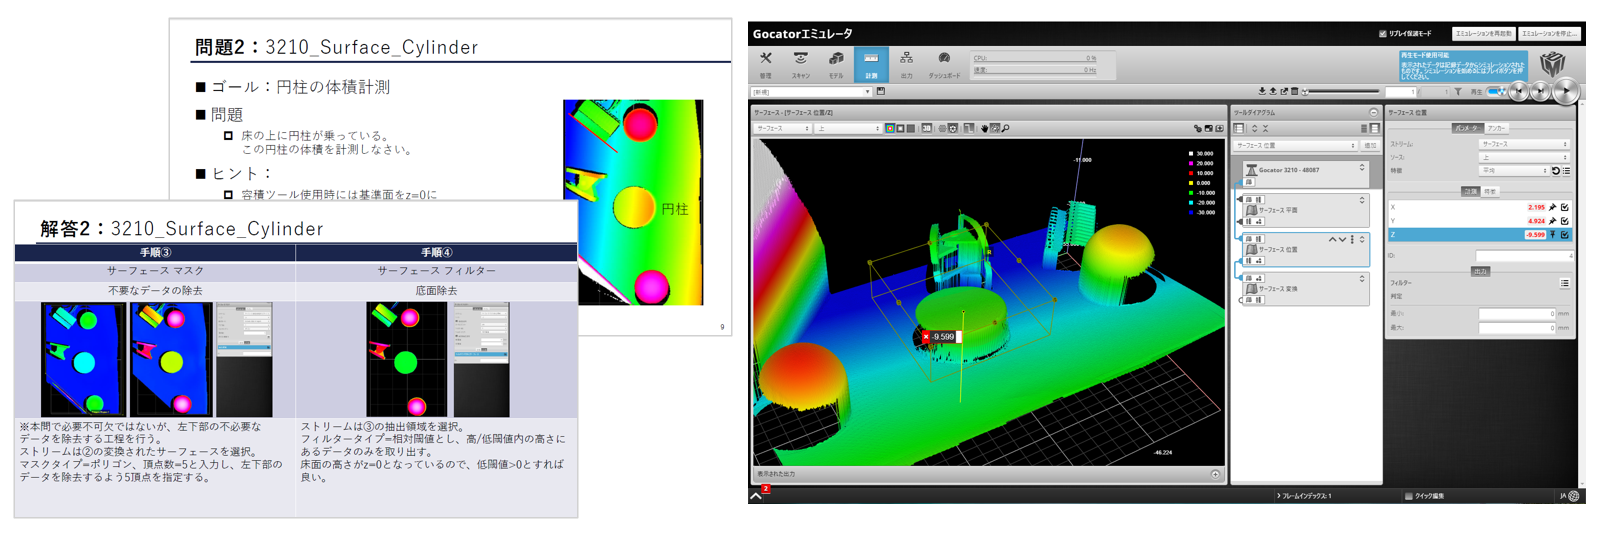The image size is (1603, 536).
Task: Click the reset icon next to 特徴 dropdown
Action: tap(1556, 171)
